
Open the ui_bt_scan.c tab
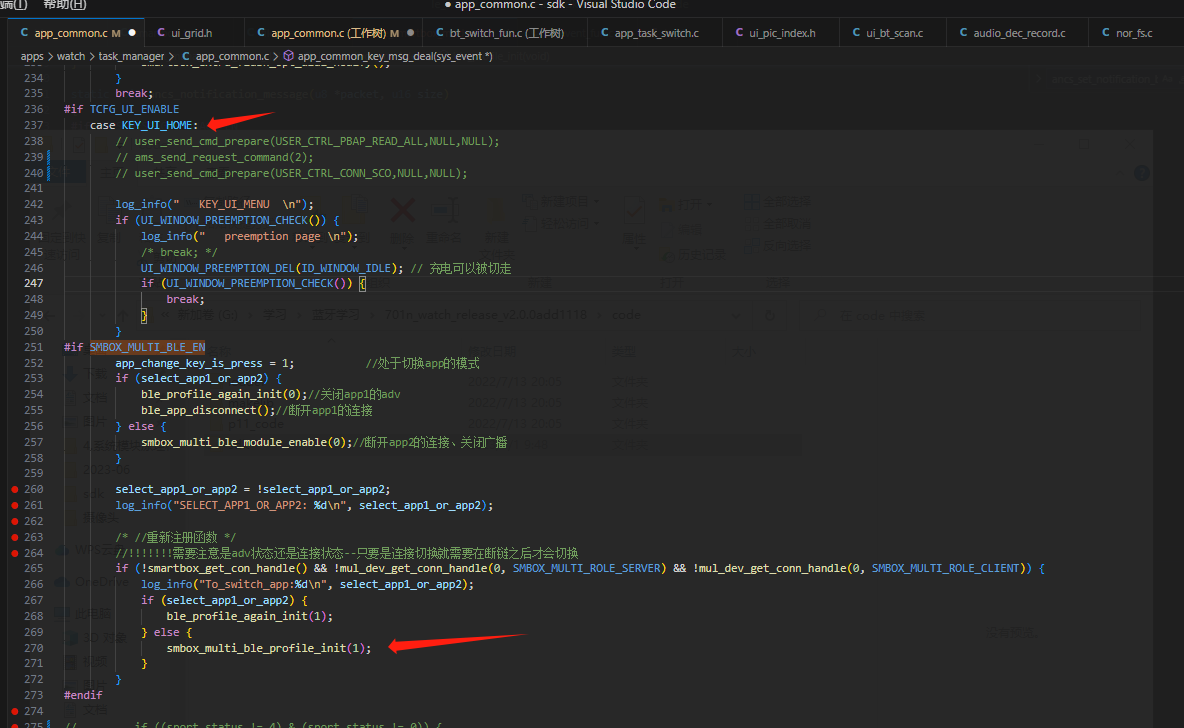coord(894,33)
